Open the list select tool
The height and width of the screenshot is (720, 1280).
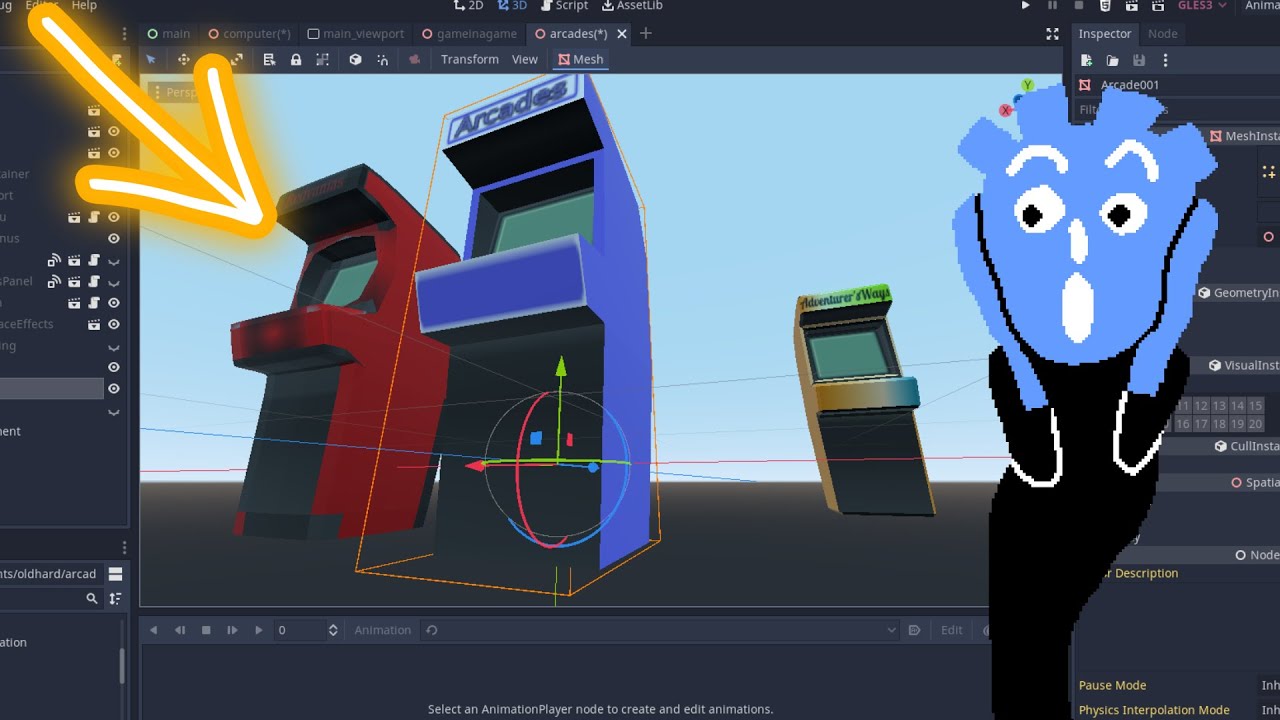(269, 60)
